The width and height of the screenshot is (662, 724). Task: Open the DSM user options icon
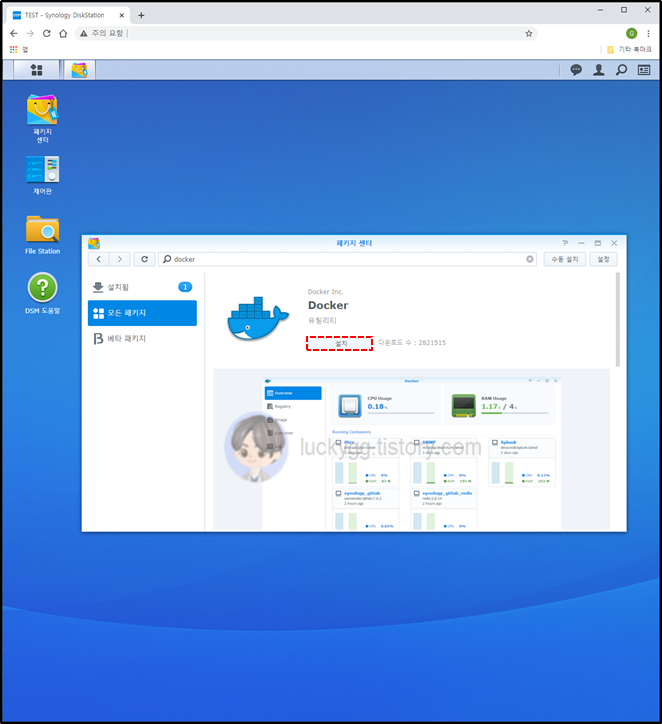[599, 70]
